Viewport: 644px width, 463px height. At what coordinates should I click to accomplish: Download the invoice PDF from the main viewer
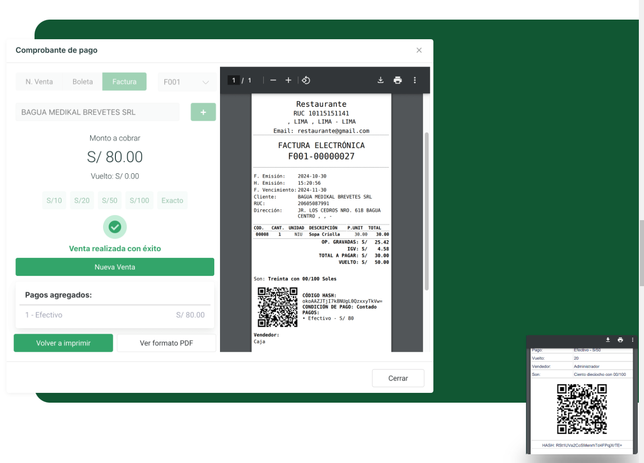(x=380, y=80)
